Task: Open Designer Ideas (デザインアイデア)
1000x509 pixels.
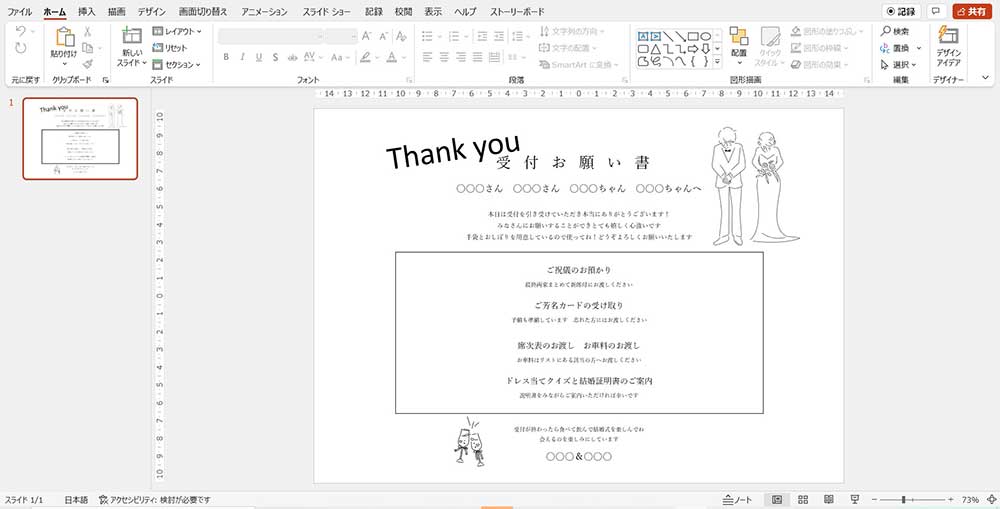Action: [948, 47]
